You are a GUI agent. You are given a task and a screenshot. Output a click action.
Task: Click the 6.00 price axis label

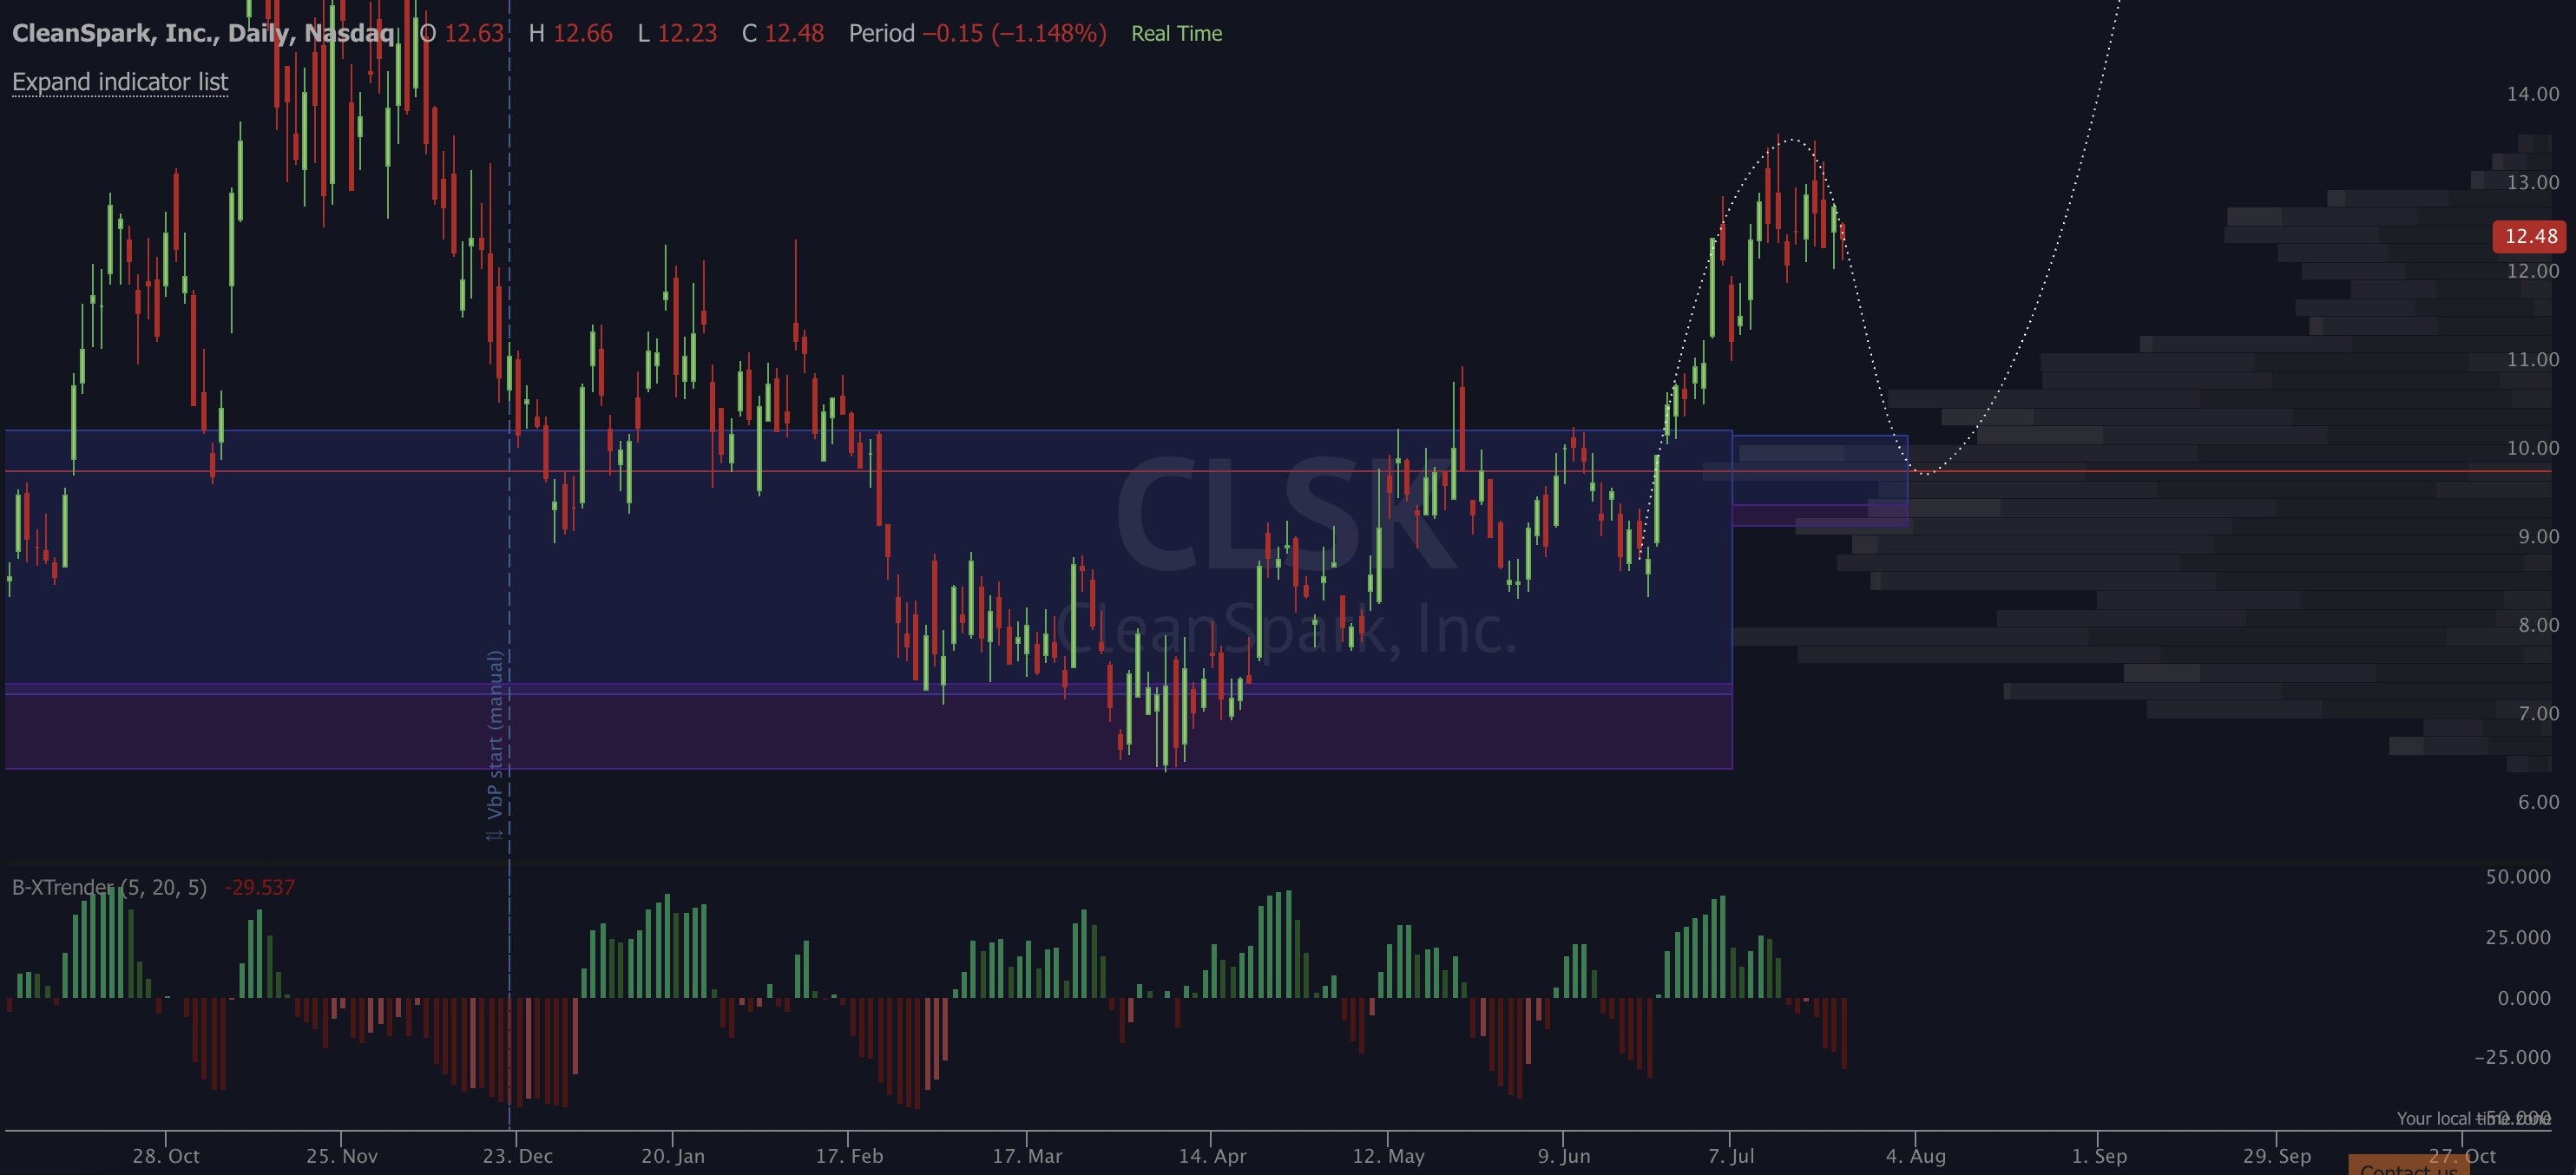[x=2538, y=802]
